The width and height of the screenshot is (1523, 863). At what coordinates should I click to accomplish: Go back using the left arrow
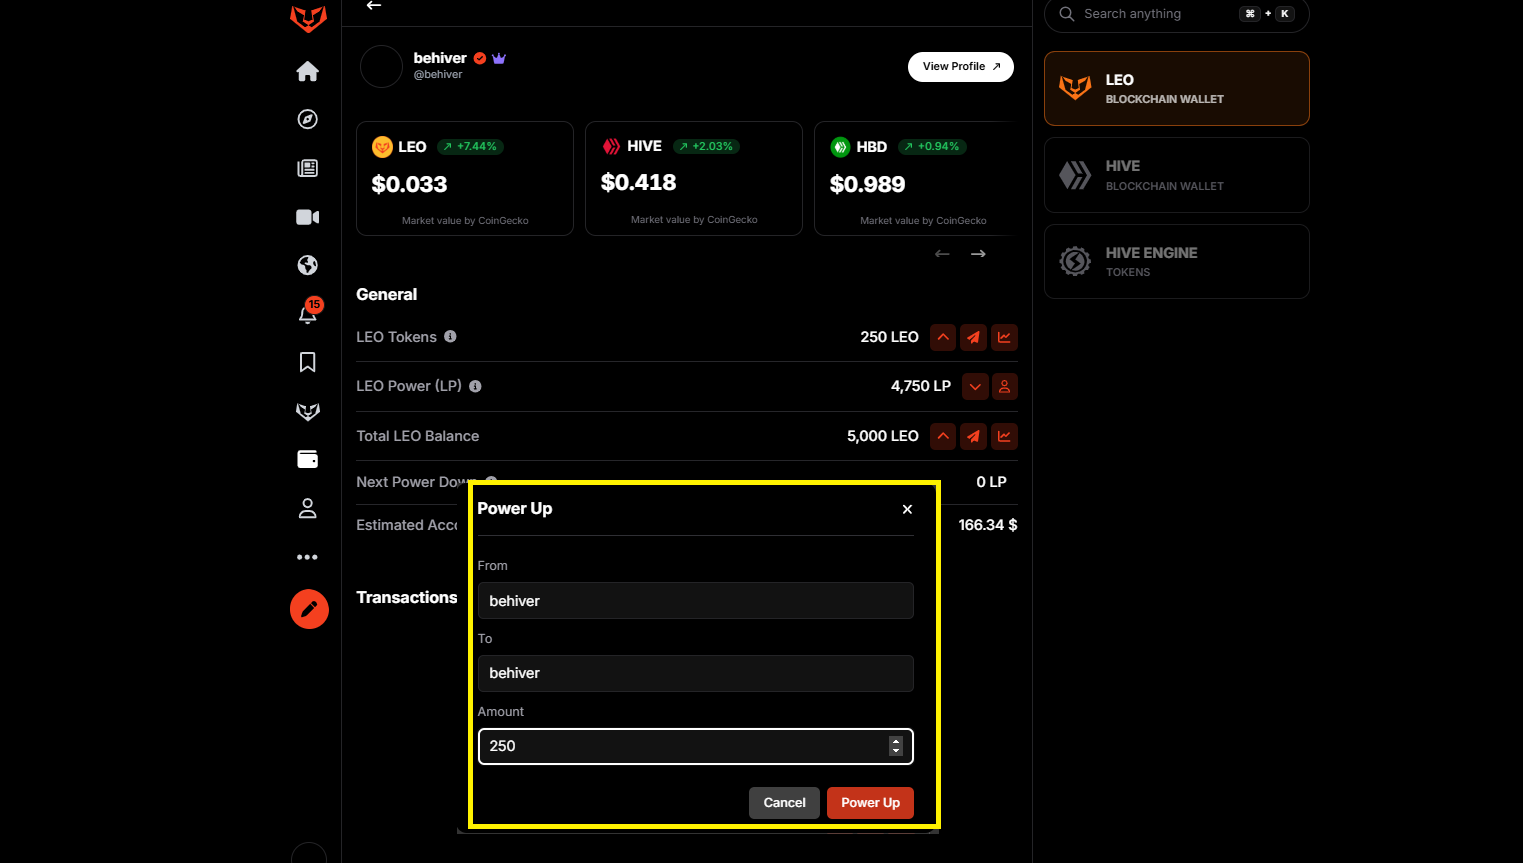(x=374, y=6)
